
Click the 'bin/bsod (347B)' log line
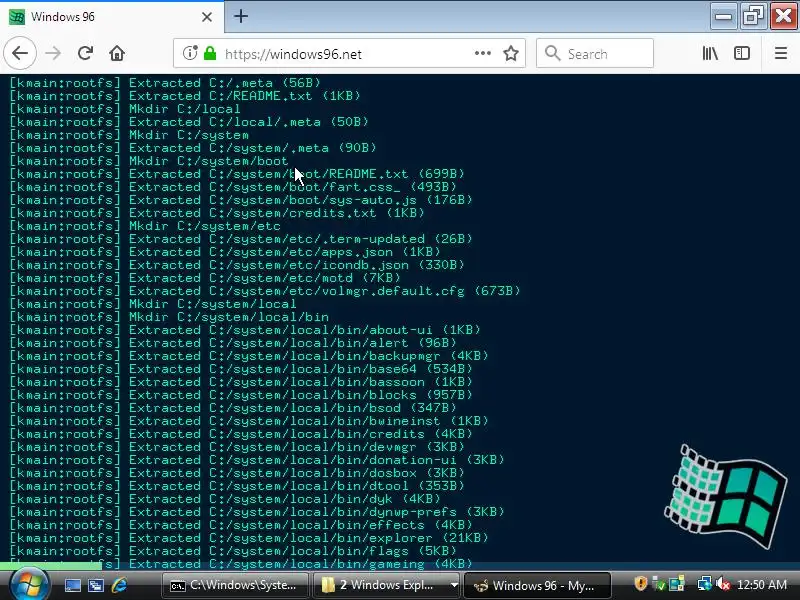(233, 408)
